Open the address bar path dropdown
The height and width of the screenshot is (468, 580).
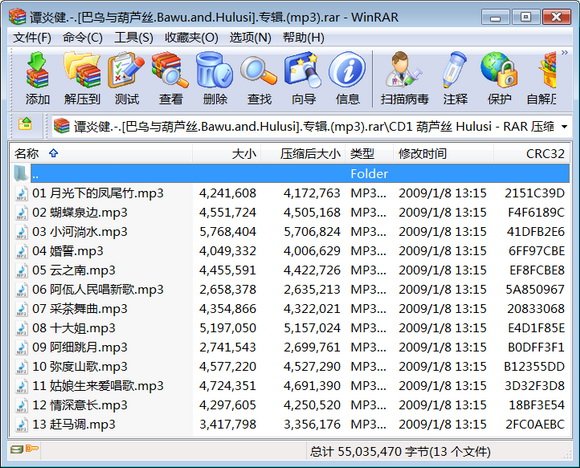(x=564, y=127)
